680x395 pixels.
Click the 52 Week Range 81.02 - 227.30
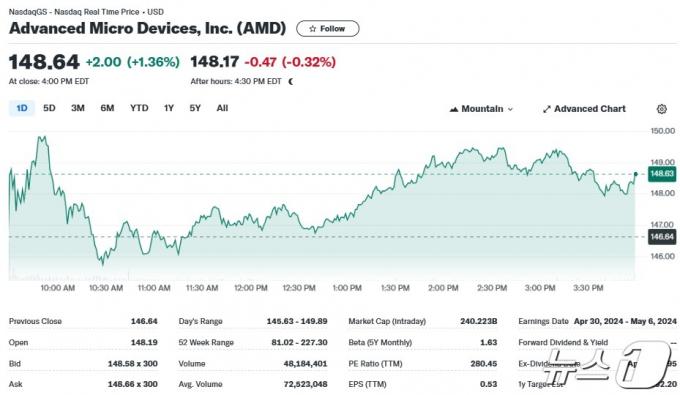click(x=299, y=343)
